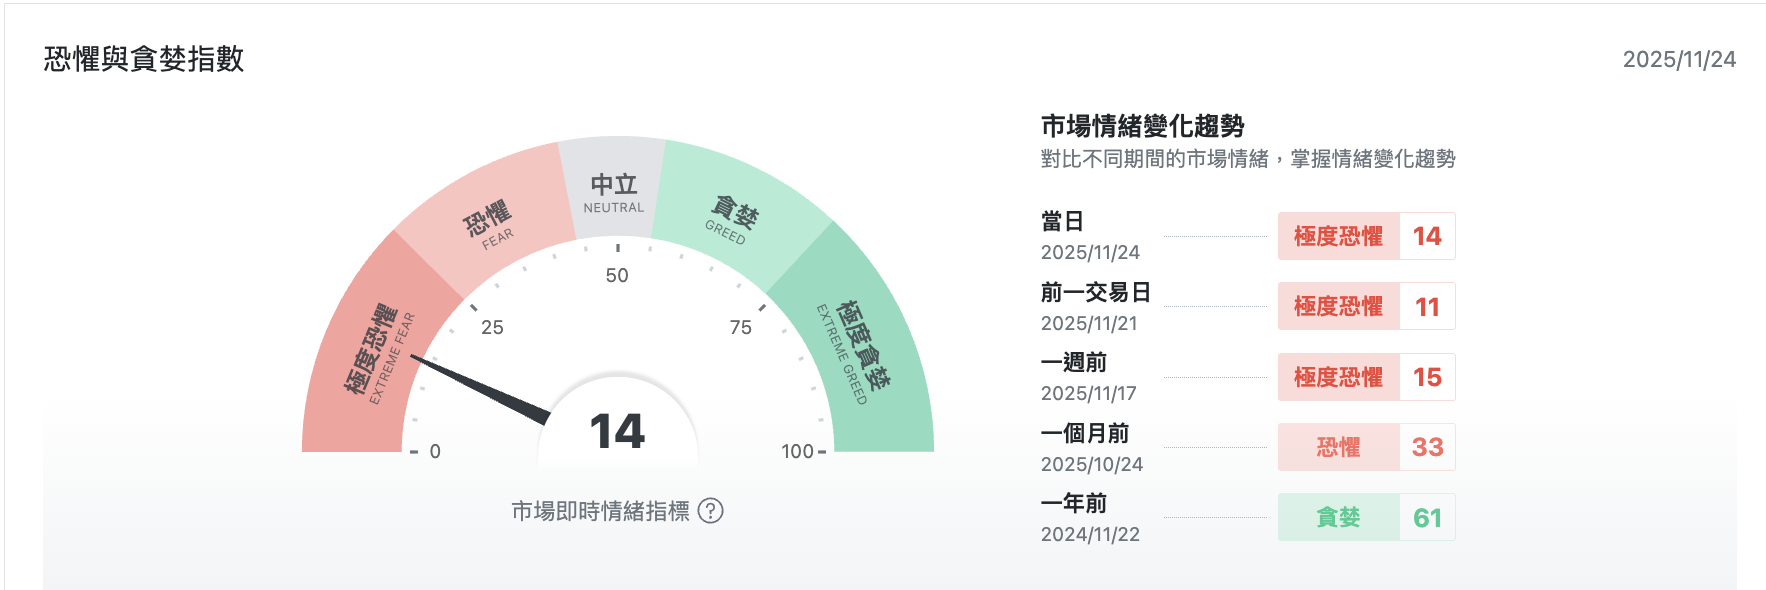
Task: Click the large 14 value in gauge center
Action: click(x=617, y=432)
